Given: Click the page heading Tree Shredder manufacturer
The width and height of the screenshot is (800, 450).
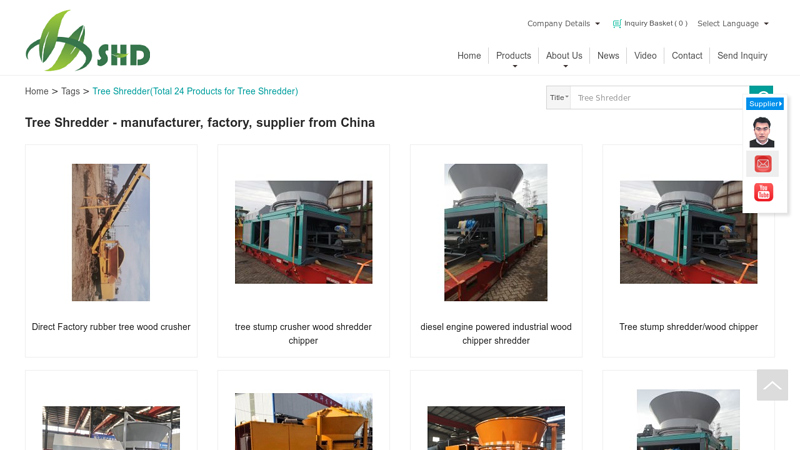Looking at the screenshot, I should click(200, 123).
